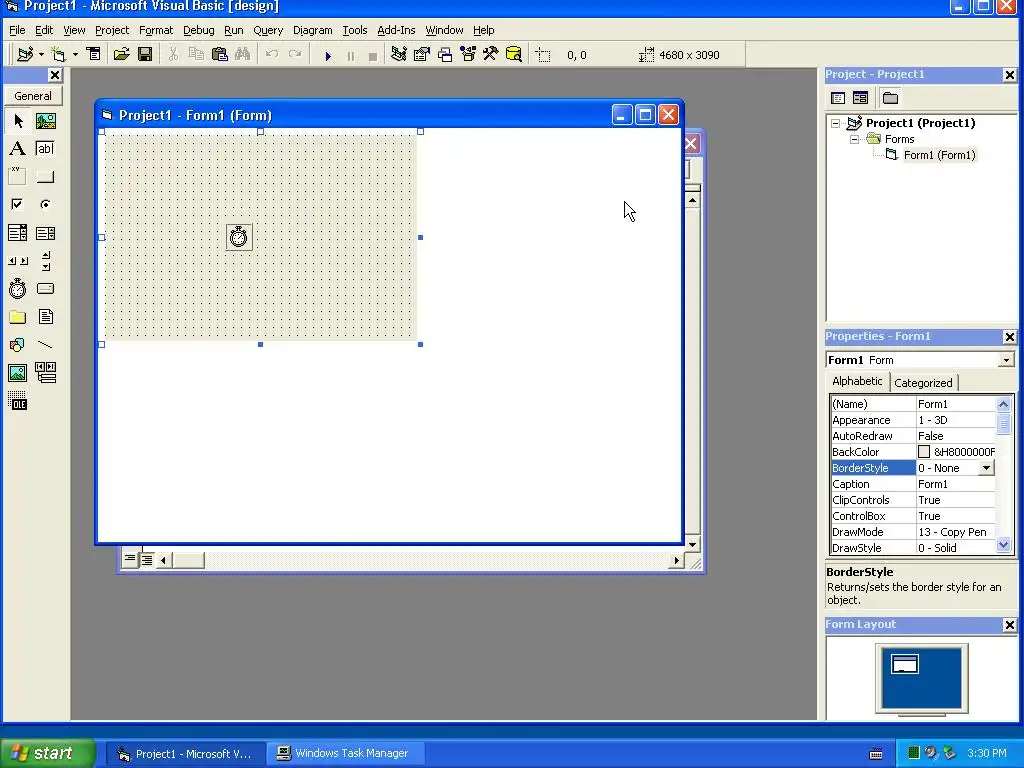
Task: Select the OptionButton tool in toolbox
Action: coord(46,204)
